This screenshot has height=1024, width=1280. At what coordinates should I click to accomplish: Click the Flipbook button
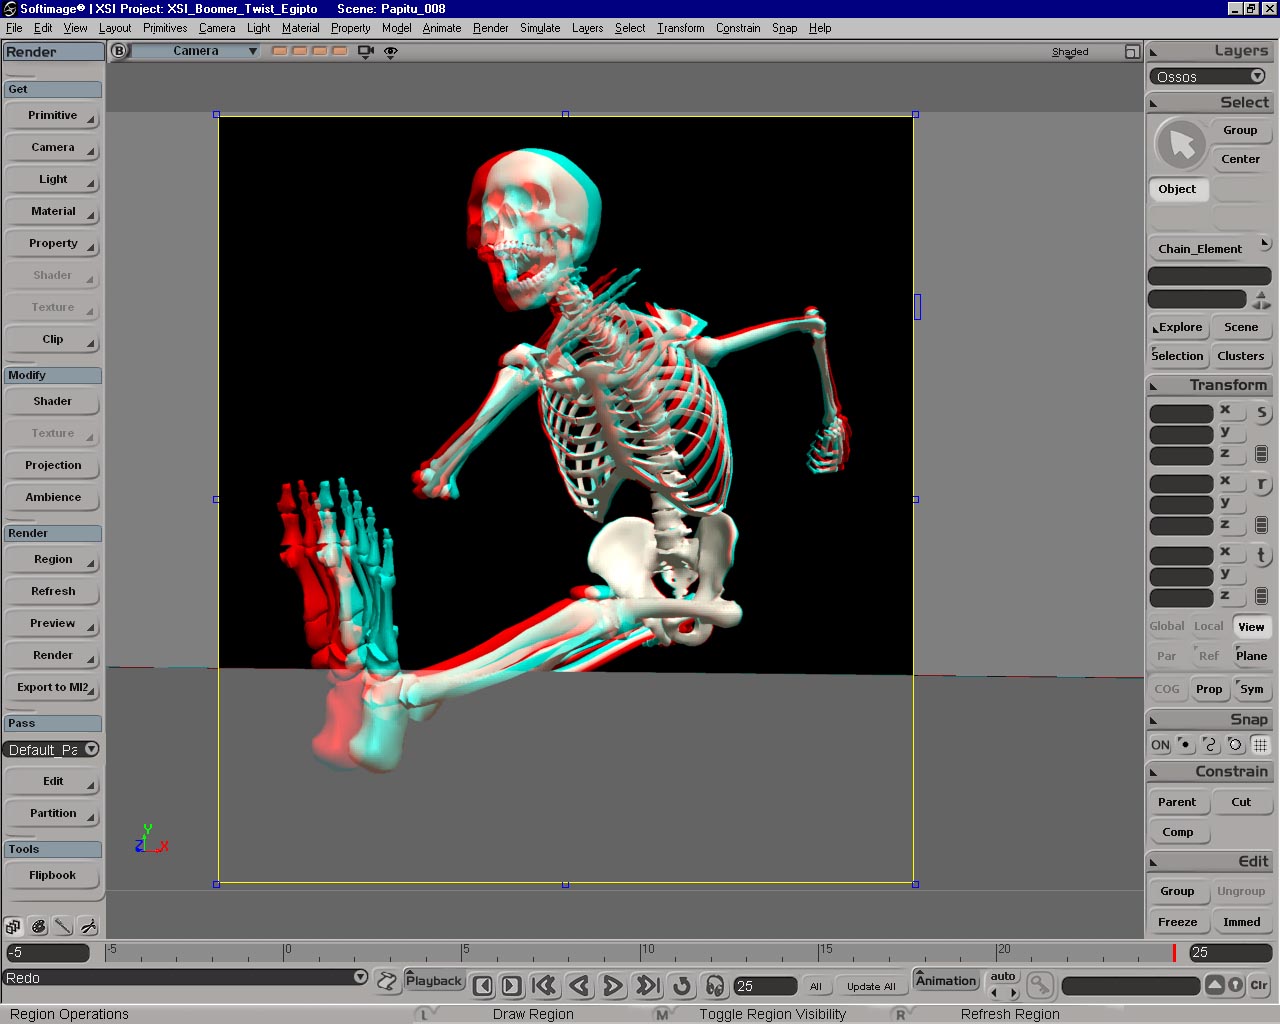(53, 875)
